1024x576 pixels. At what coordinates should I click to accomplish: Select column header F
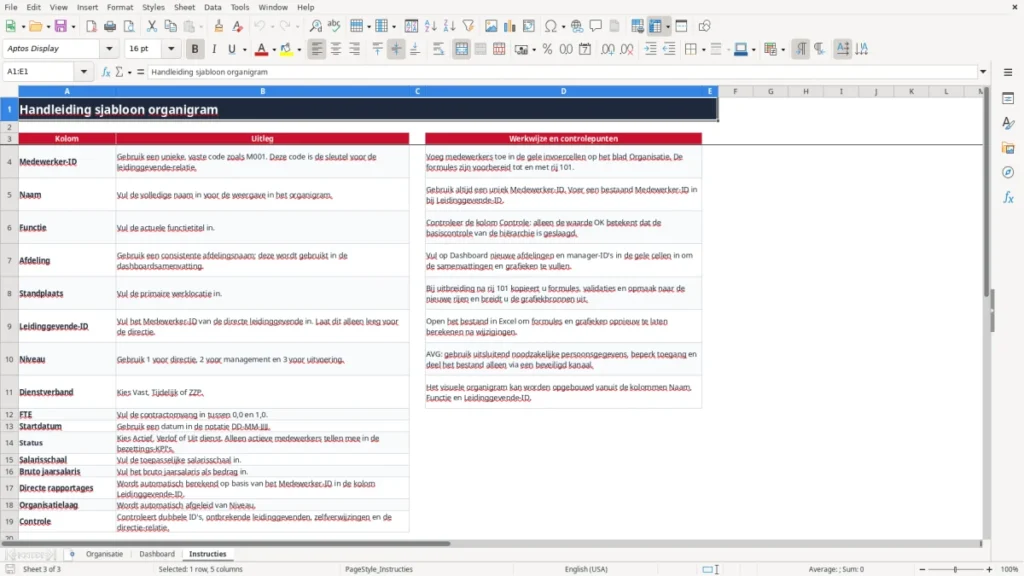click(735, 91)
